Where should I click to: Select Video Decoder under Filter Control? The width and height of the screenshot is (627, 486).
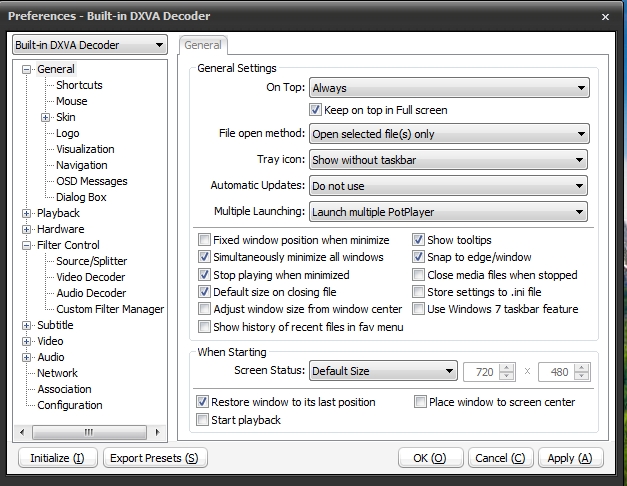coord(91,277)
